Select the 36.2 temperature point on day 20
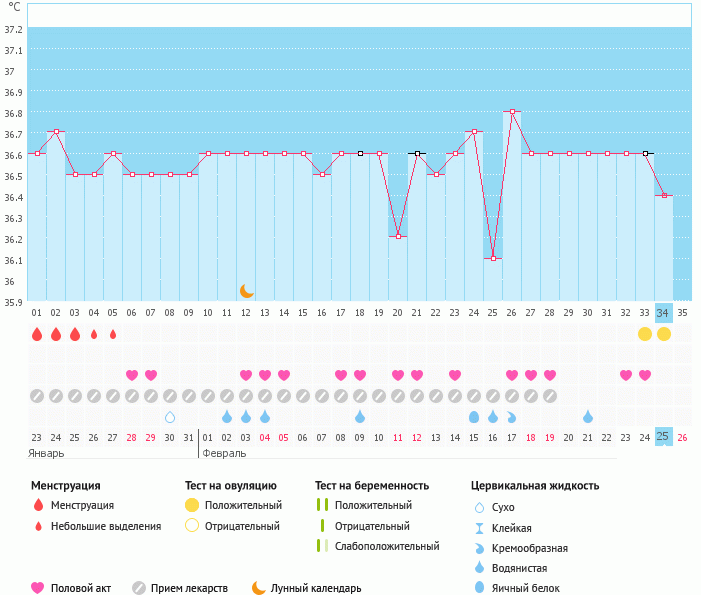 (398, 236)
